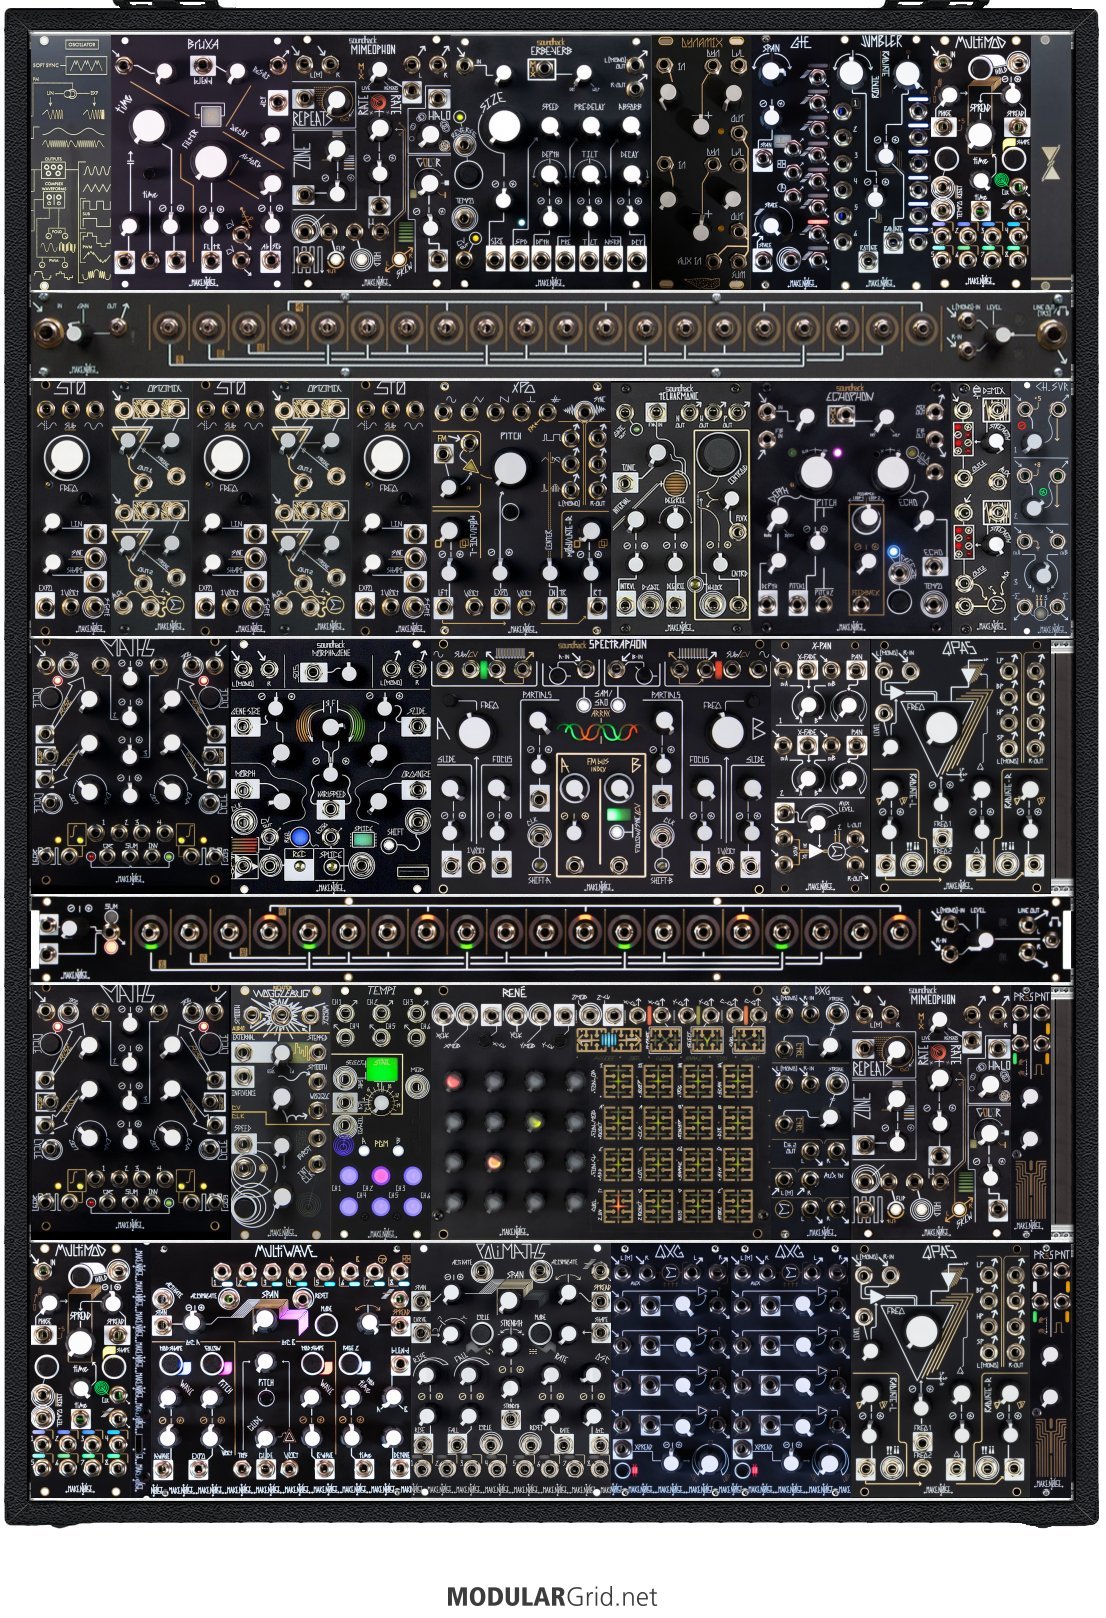
Task: Adjust the large Size knob on Erbe-Verb
Action: pos(504,126)
